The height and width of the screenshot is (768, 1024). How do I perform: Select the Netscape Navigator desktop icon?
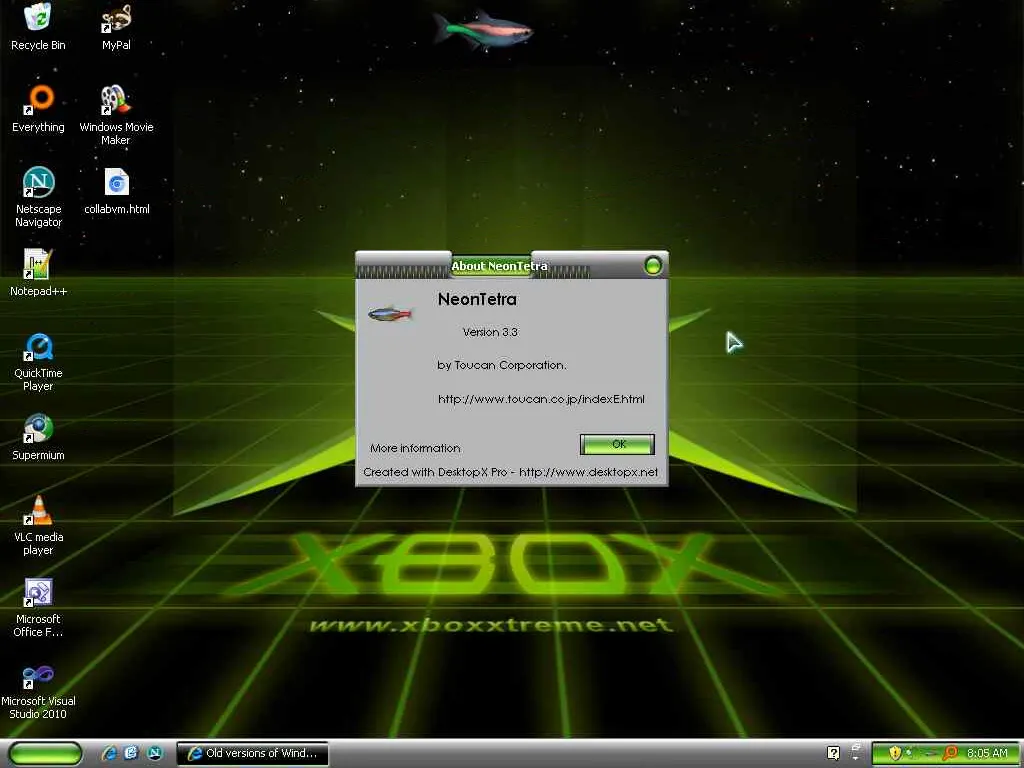click(39, 182)
